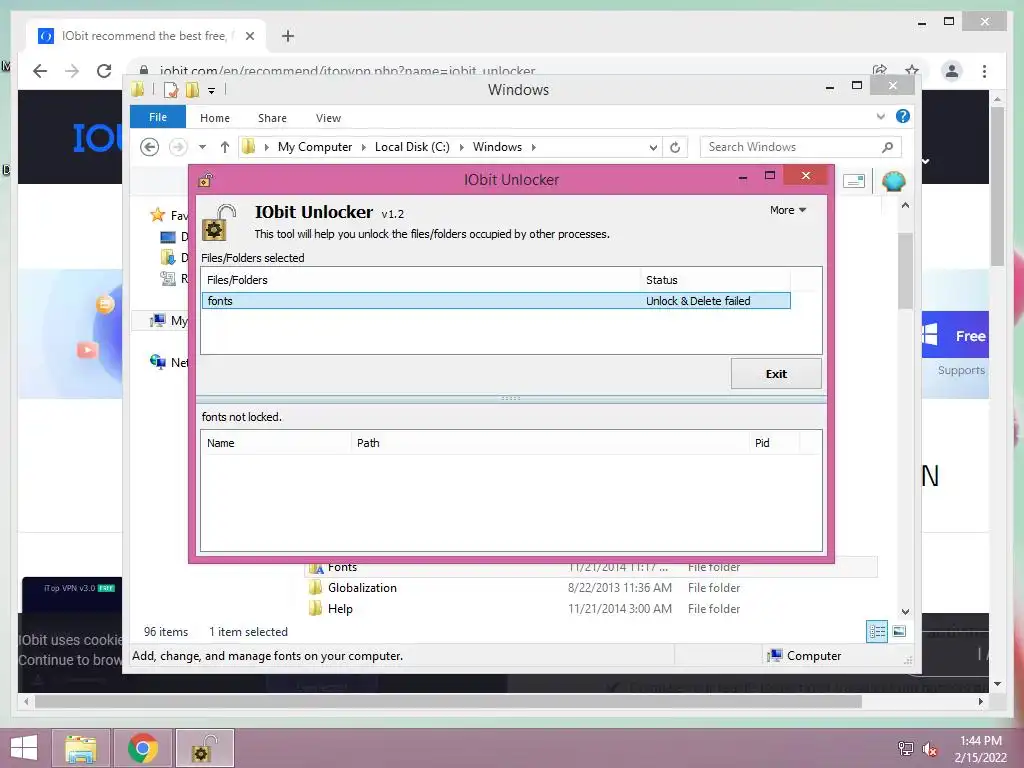This screenshot has height=768, width=1024.
Task: Click the Chrome back navigation arrow
Action: click(x=40, y=71)
